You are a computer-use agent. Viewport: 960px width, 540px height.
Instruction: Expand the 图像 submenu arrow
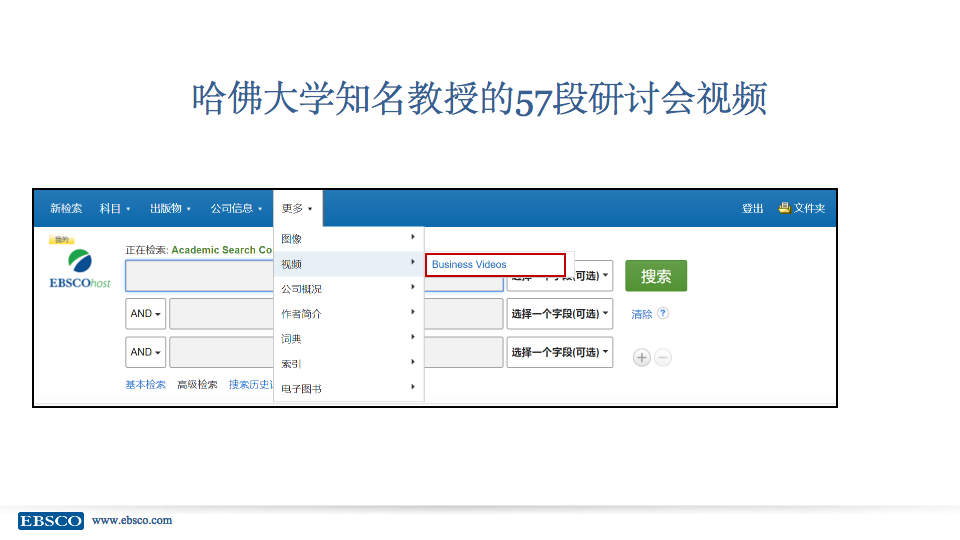coord(413,237)
